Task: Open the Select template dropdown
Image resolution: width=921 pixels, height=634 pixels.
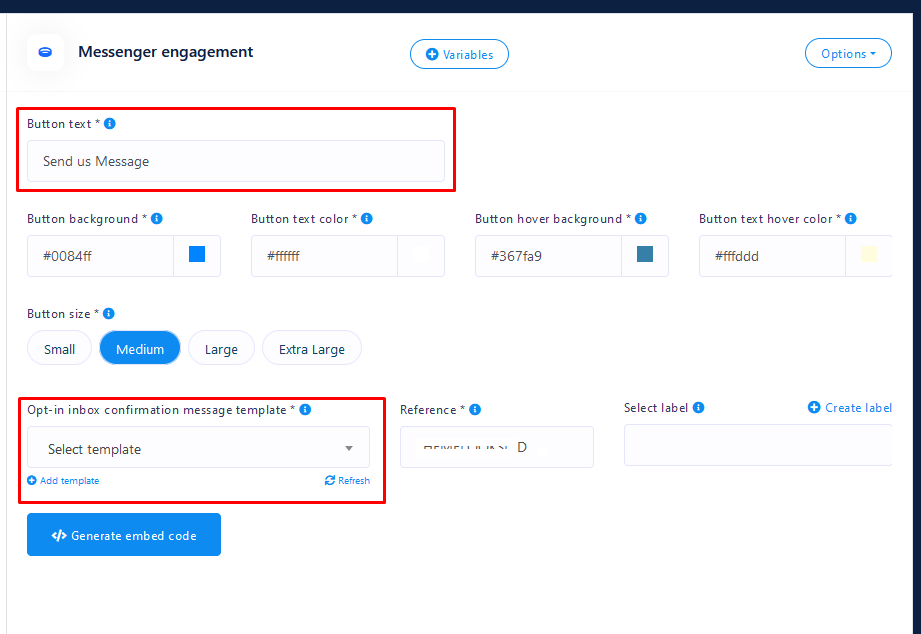Action: click(198, 449)
